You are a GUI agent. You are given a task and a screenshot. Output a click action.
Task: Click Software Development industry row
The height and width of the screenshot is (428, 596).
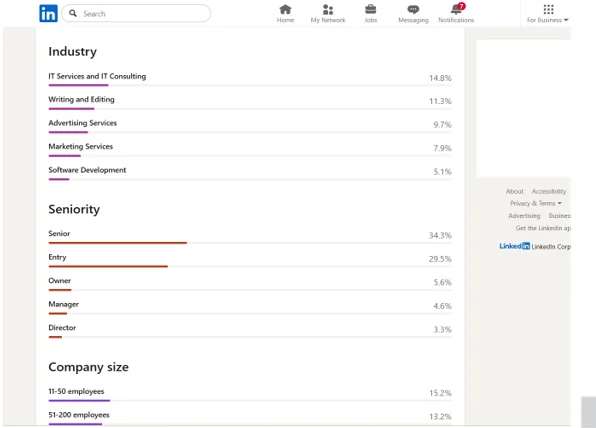pyautogui.click(x=250, y=173)
